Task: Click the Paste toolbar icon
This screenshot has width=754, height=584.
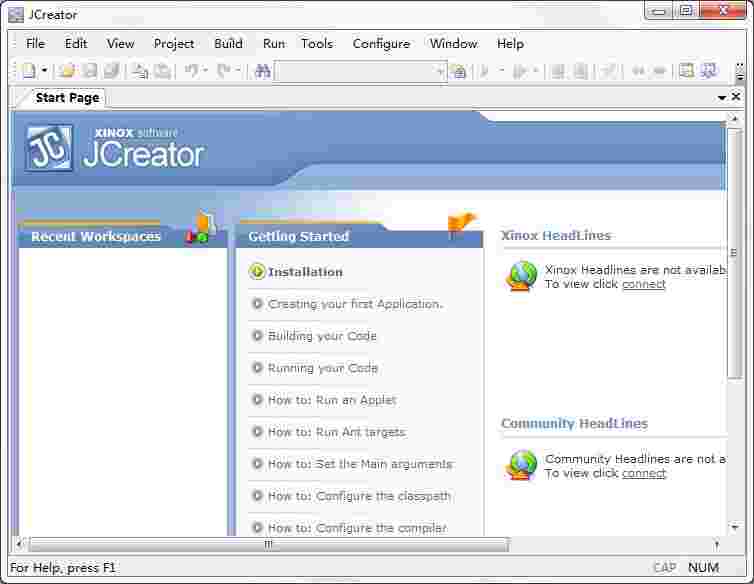Action: pyautogui.click(x=163, y=71)
